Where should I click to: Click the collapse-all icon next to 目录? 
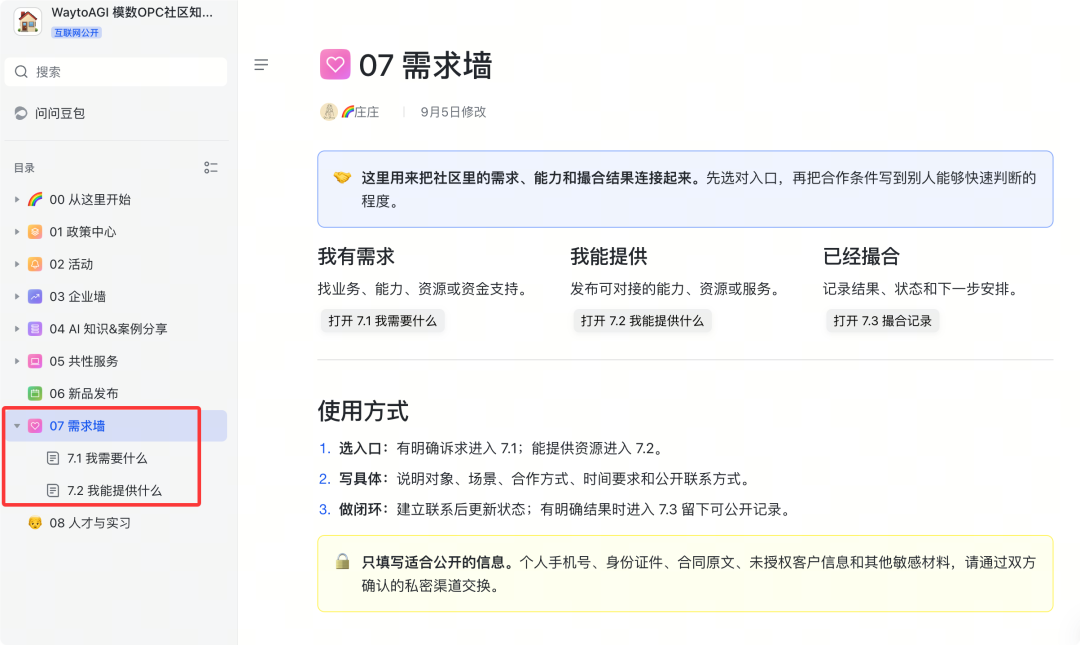tap(211, 167)
